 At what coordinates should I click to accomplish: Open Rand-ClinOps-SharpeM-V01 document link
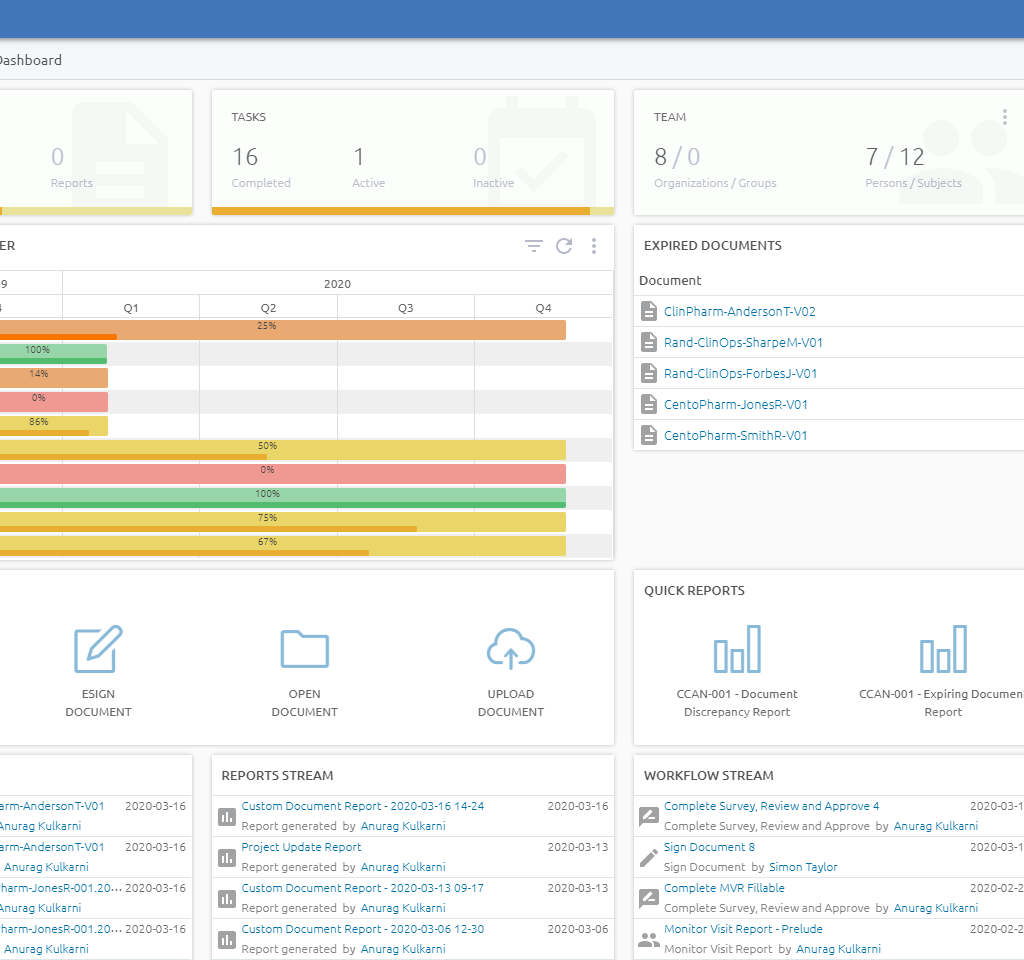pyautogui.click(x=743, y=343)
